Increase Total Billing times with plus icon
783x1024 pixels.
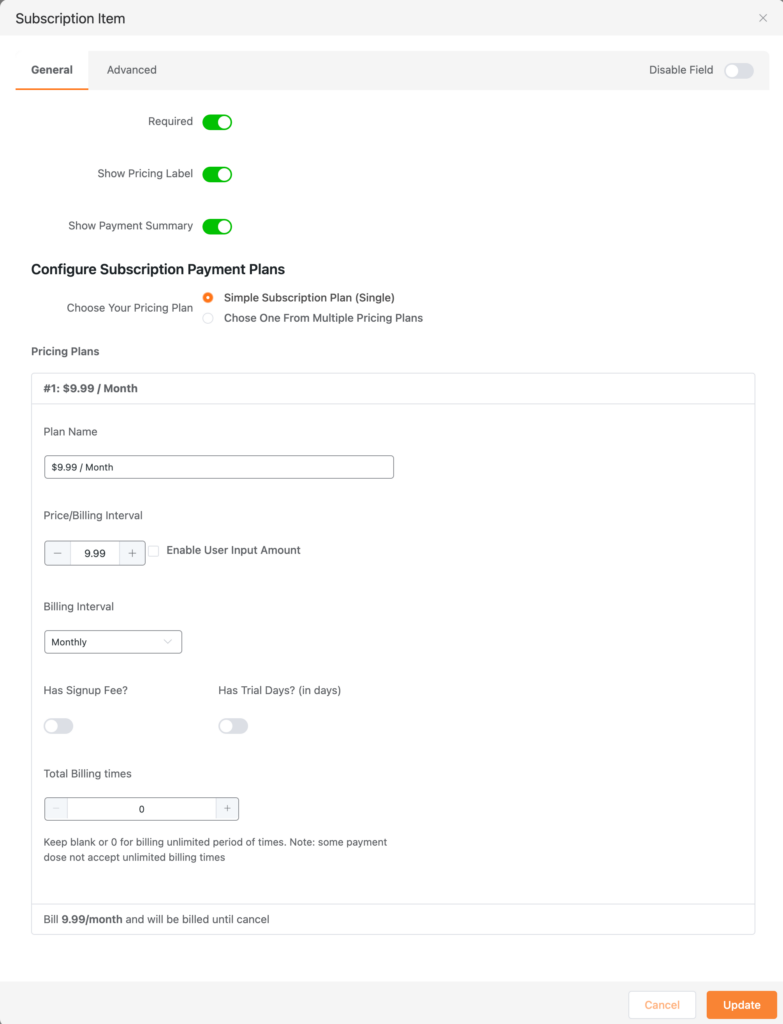[x=227, y=809]
